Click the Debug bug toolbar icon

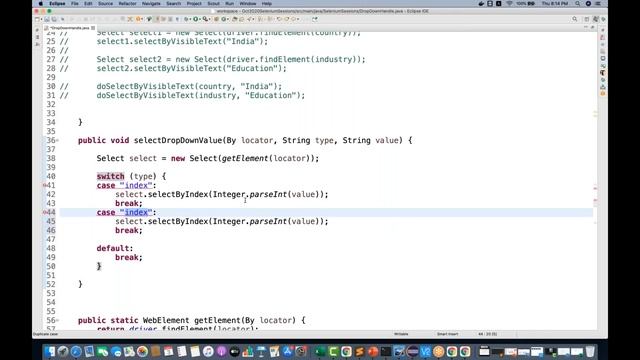point(186,19)
